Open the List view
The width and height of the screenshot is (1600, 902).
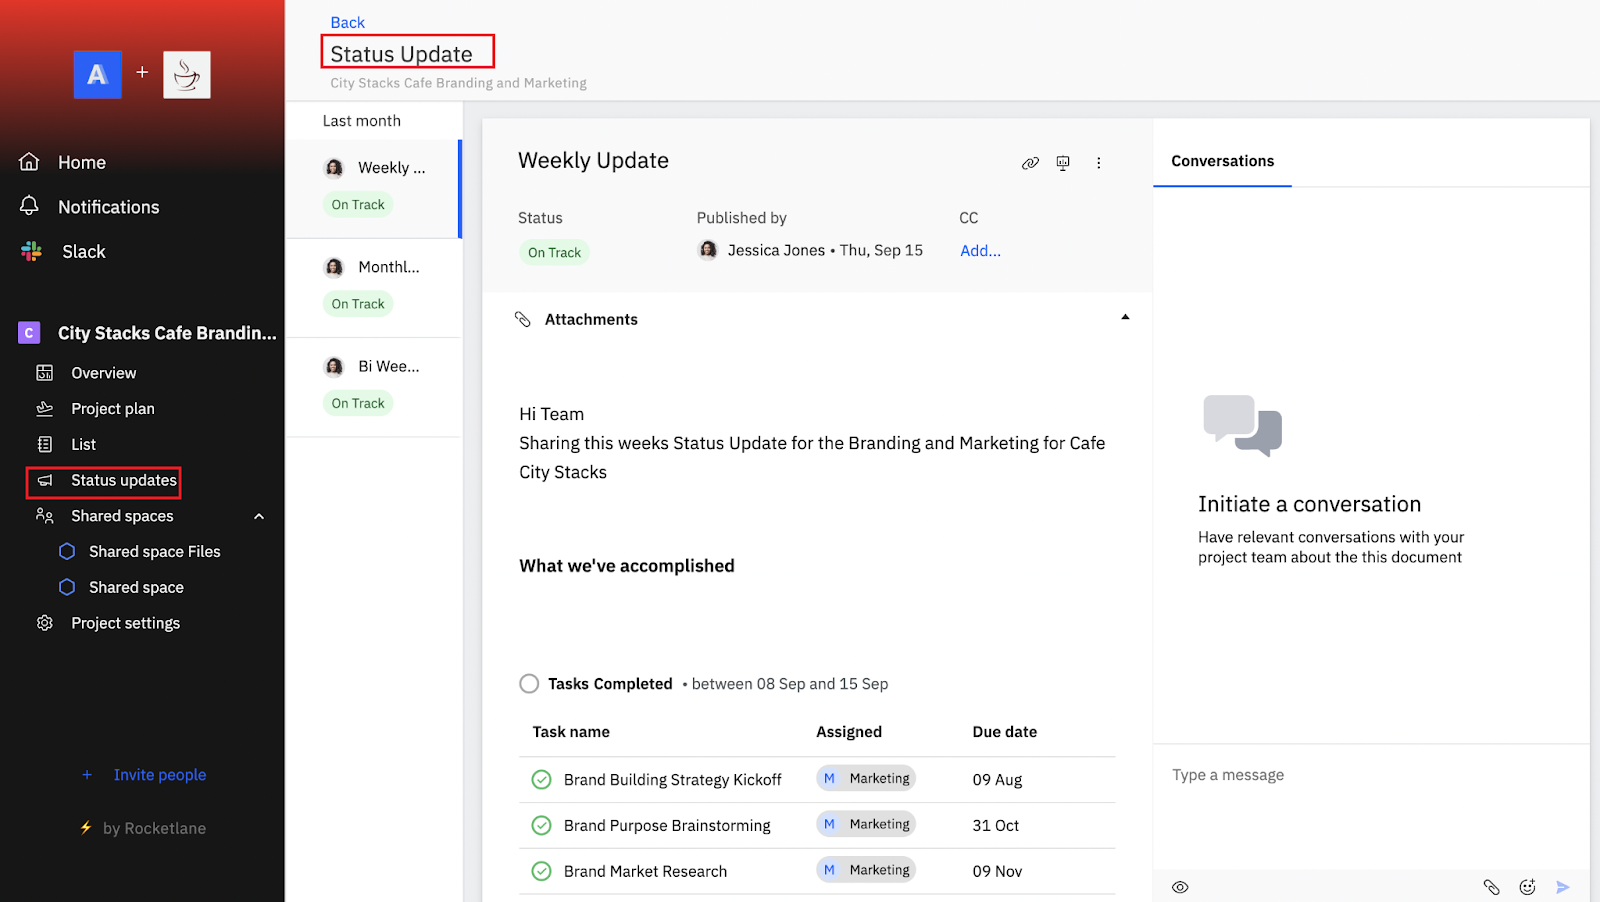[x=84, y=444]
